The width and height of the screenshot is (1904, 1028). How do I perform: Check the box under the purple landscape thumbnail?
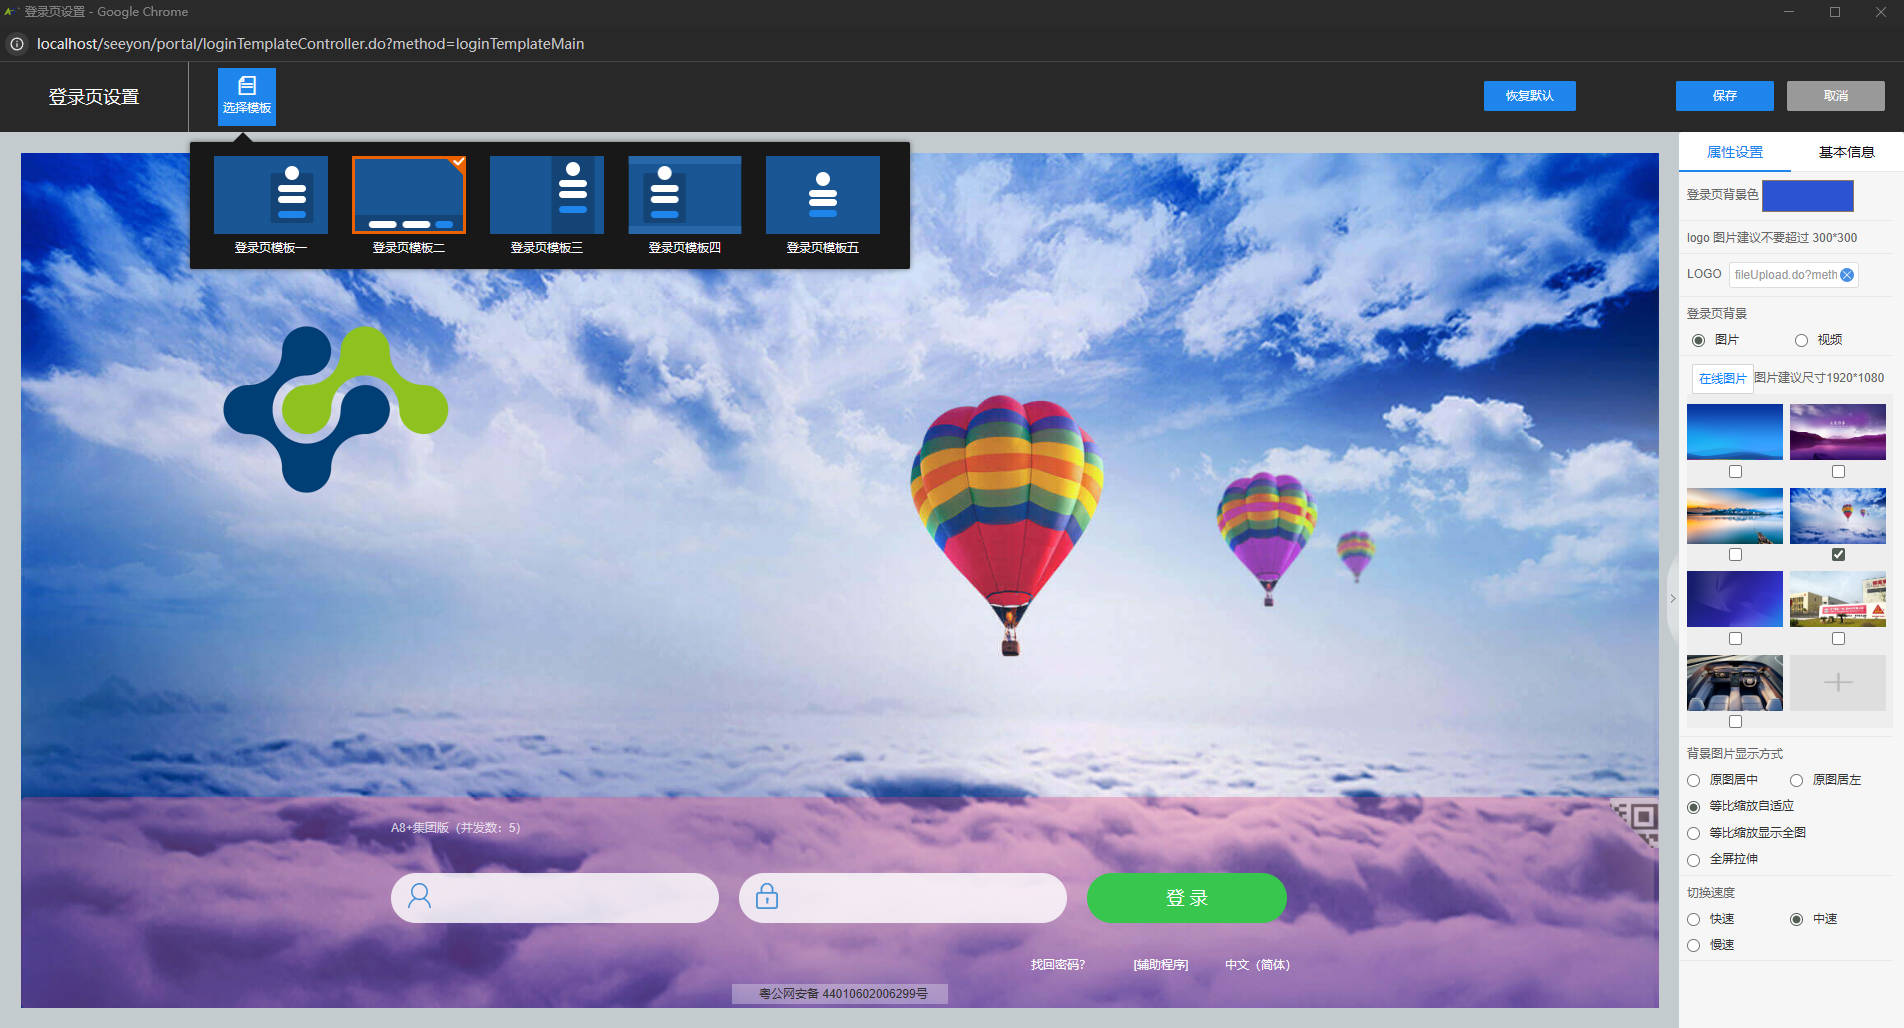1838,472
